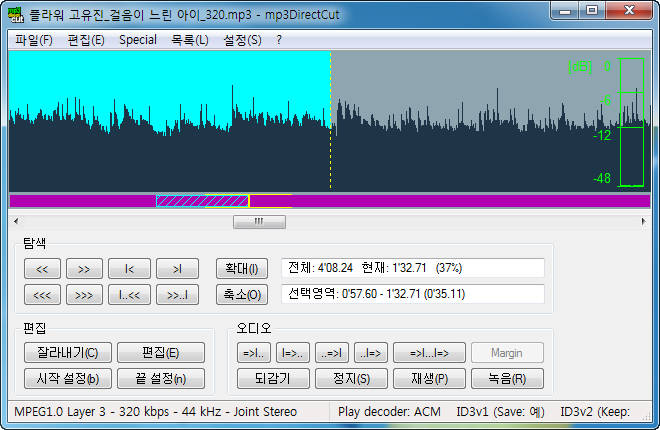Jump to start with the |< button
The image size is (660, 430).
pyautogui.click(x=130, y=269)
